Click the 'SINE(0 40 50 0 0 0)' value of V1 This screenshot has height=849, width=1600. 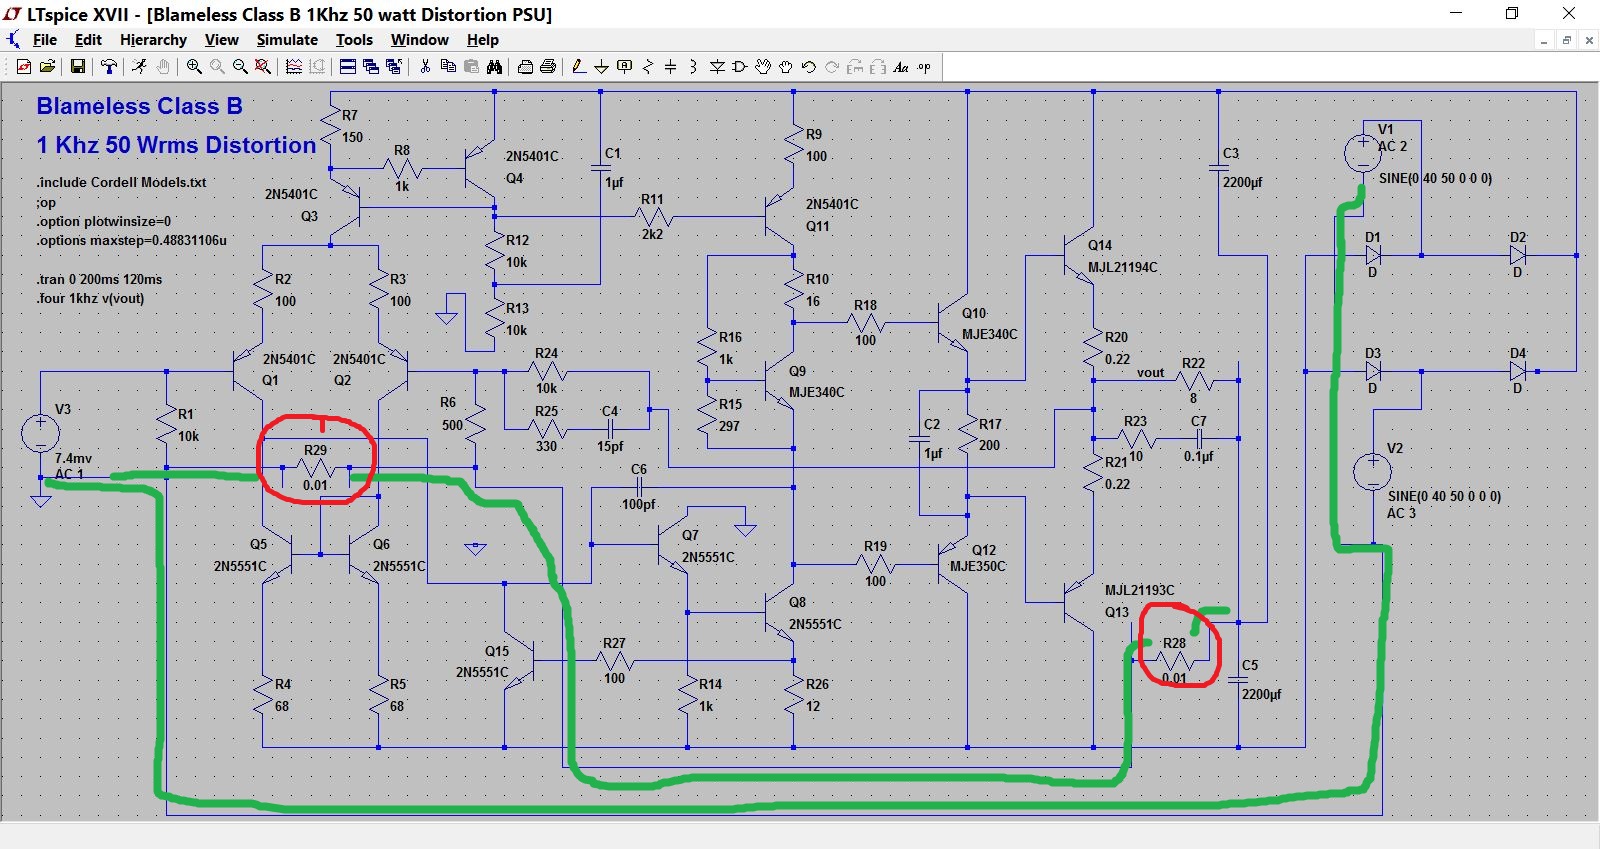[1435, 178]
